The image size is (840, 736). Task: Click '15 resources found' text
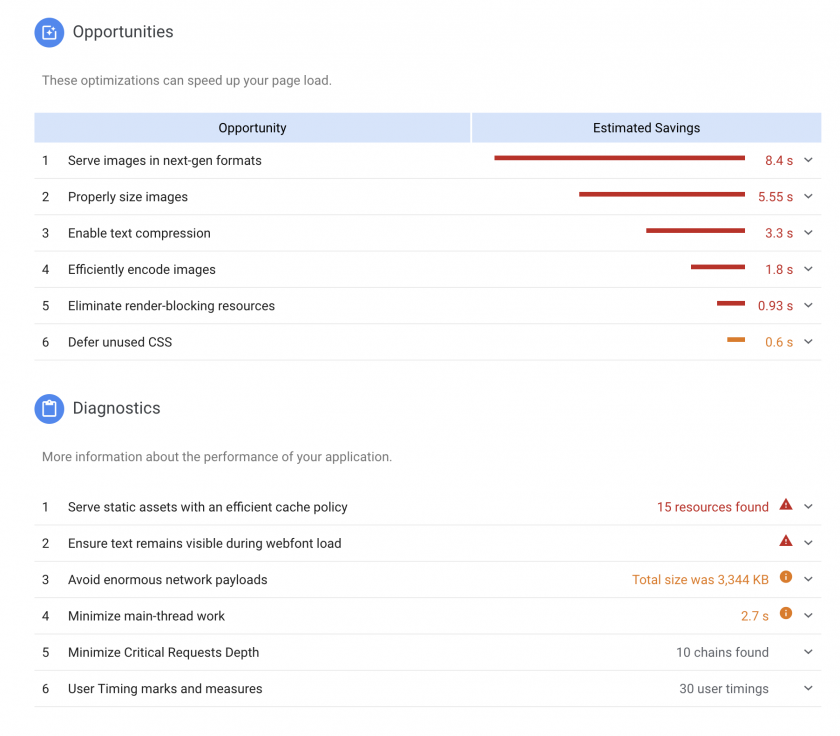tap(712, 507)
